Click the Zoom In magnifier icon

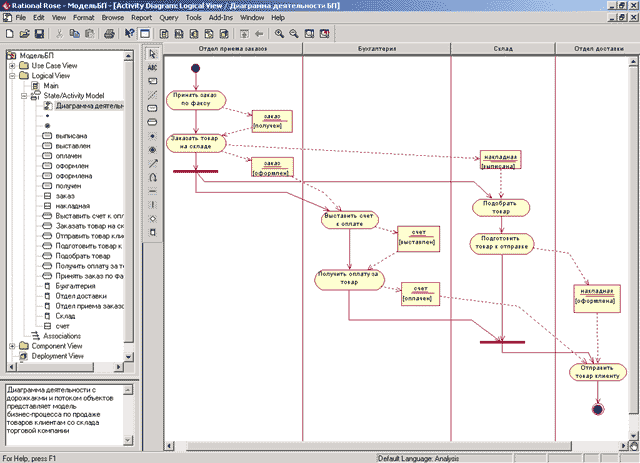279,34
